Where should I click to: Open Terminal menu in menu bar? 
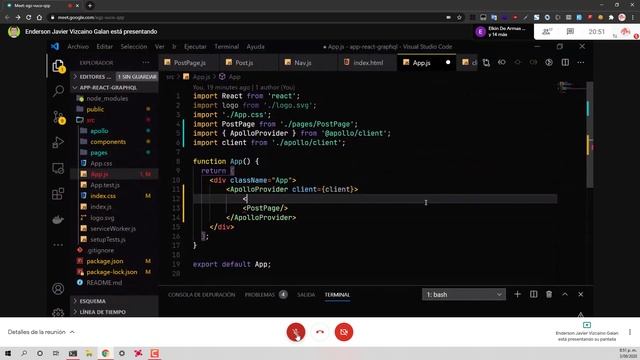(227, 47)
